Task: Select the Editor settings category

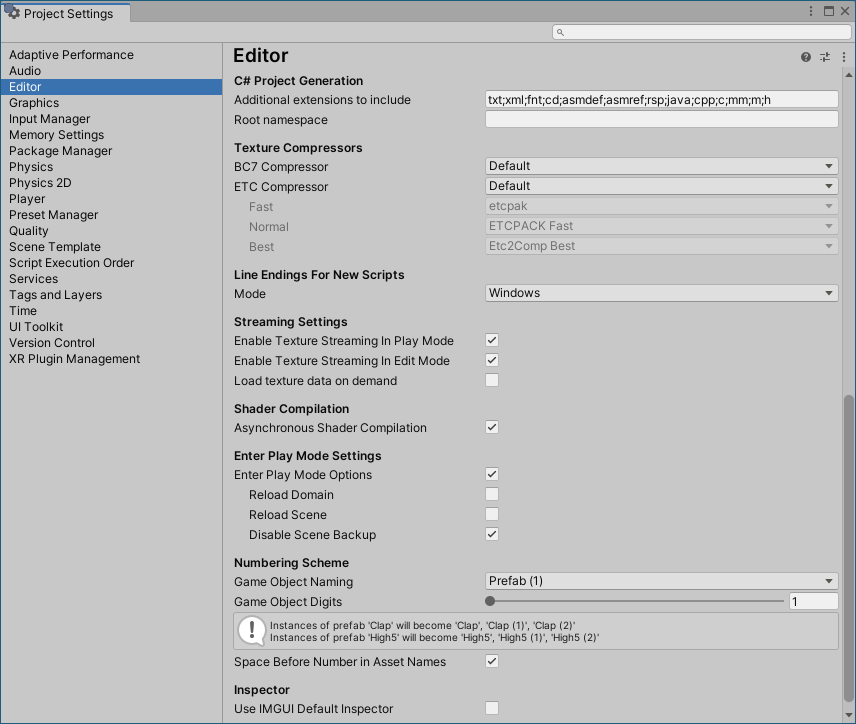Action: (111, 87)
